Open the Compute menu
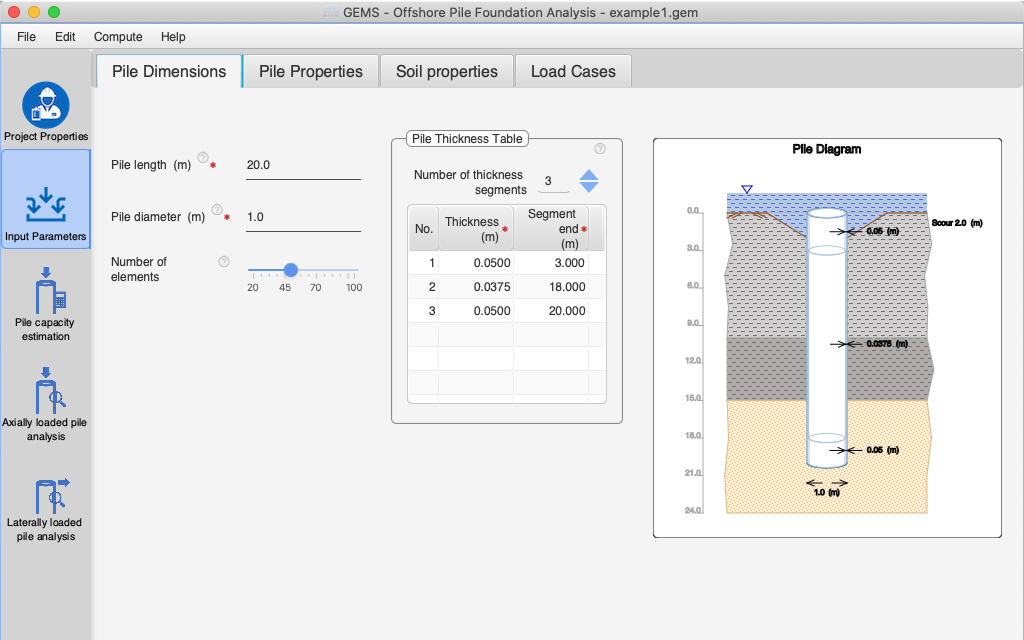Screen dimensions: 1024x640 [118, 37]
